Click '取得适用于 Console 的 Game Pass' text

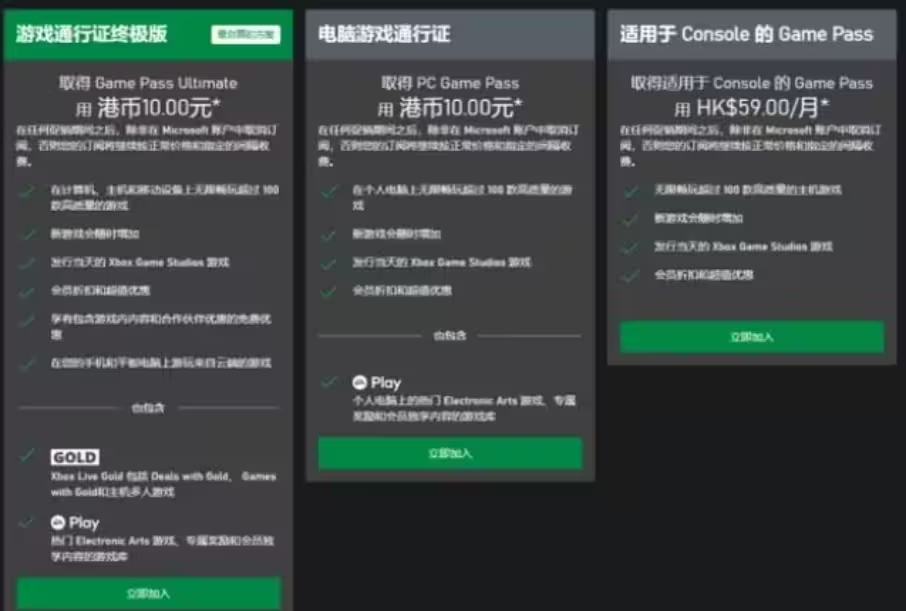tap(752, 83)
